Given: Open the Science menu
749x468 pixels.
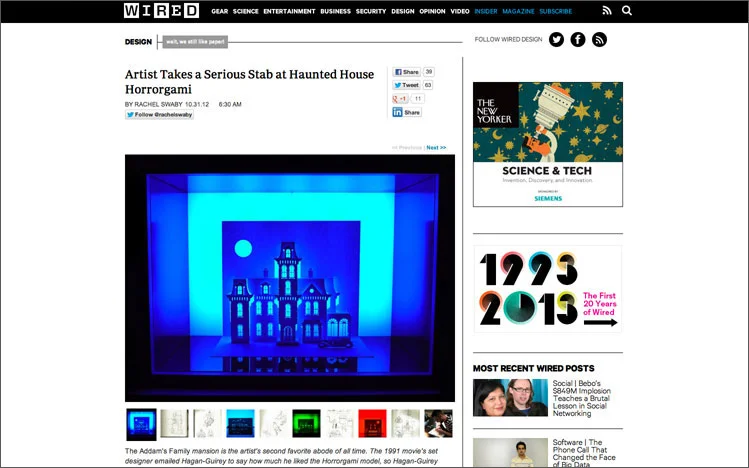Looking at the screenshot, I should [x=246, y=11].
